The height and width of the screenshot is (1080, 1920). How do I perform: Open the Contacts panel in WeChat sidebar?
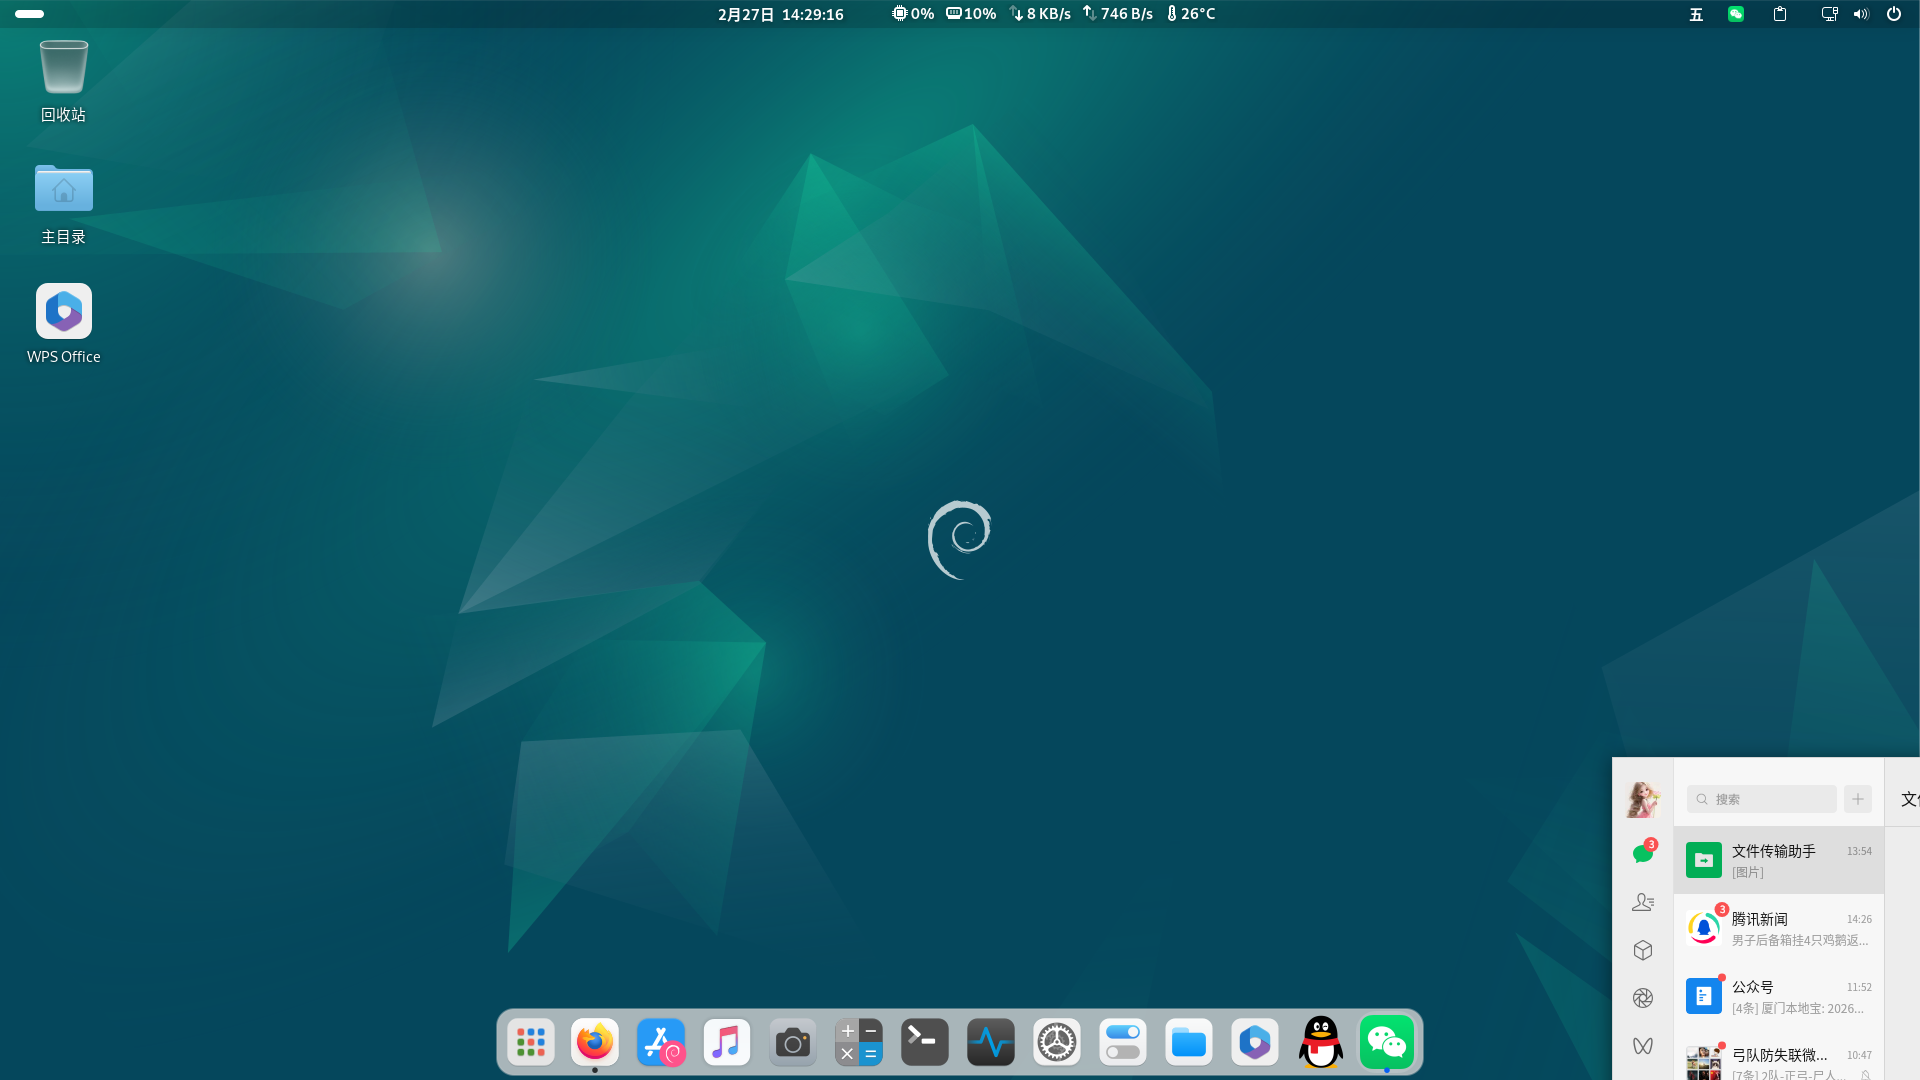click(x=1643, y=901)
